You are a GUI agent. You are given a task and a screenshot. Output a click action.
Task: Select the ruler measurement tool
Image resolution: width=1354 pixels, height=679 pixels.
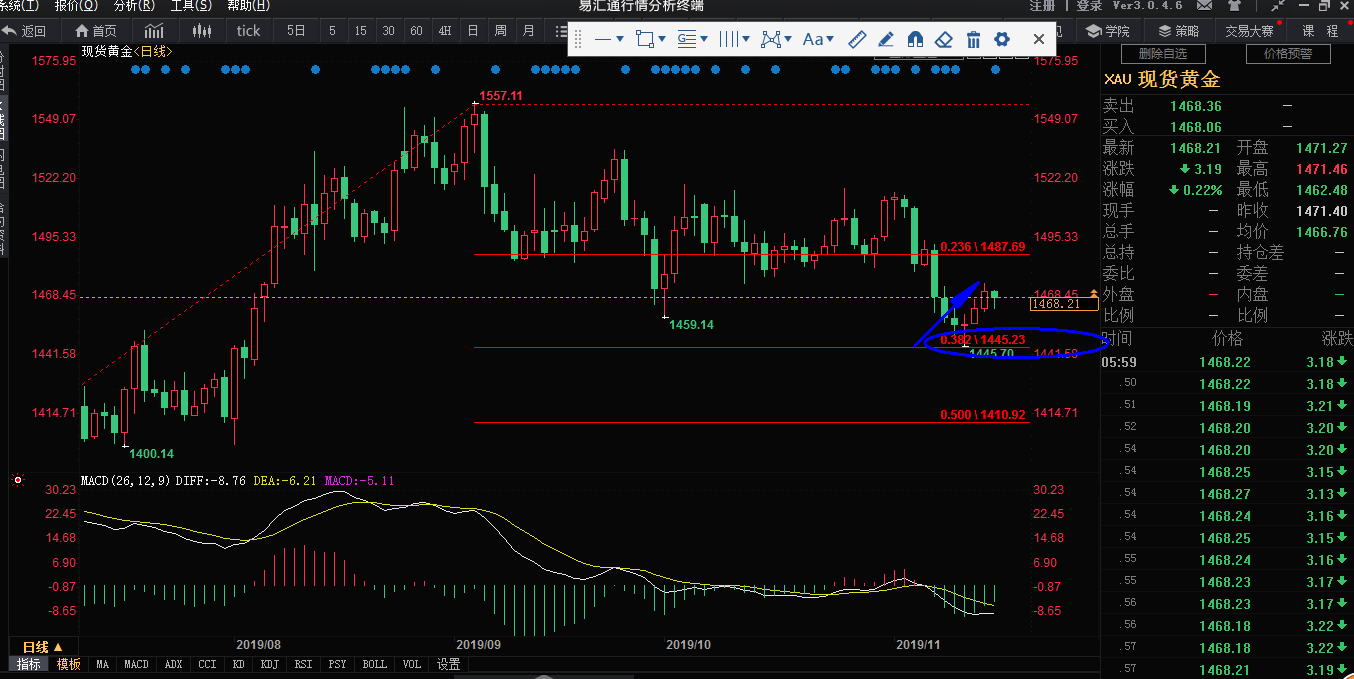tap(857, 40)
